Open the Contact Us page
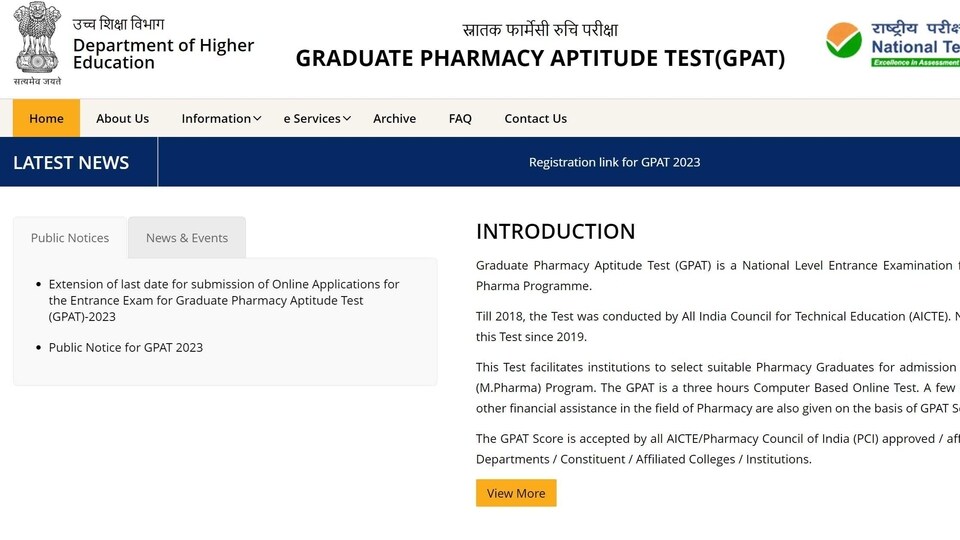 (536, 118)
